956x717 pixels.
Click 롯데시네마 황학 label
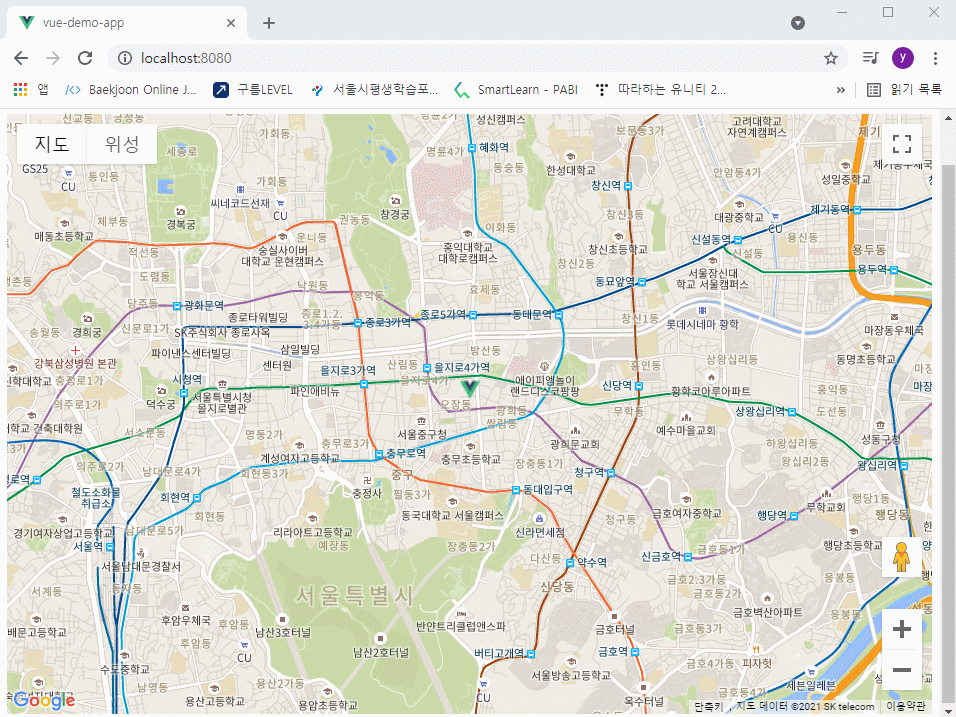pos(702,324)
